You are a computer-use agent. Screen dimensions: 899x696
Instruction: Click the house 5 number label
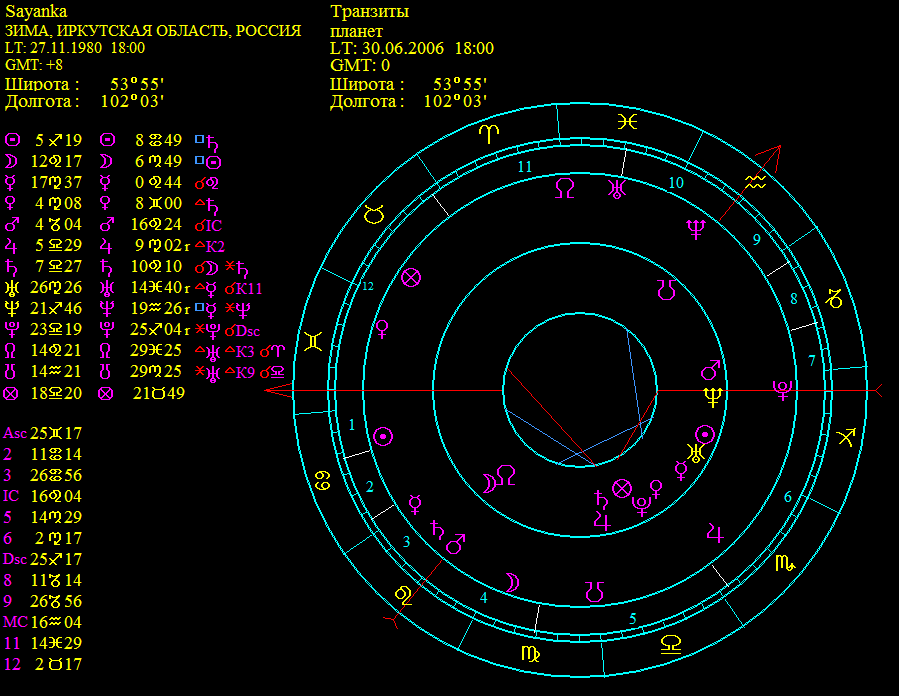pos(632,618)
